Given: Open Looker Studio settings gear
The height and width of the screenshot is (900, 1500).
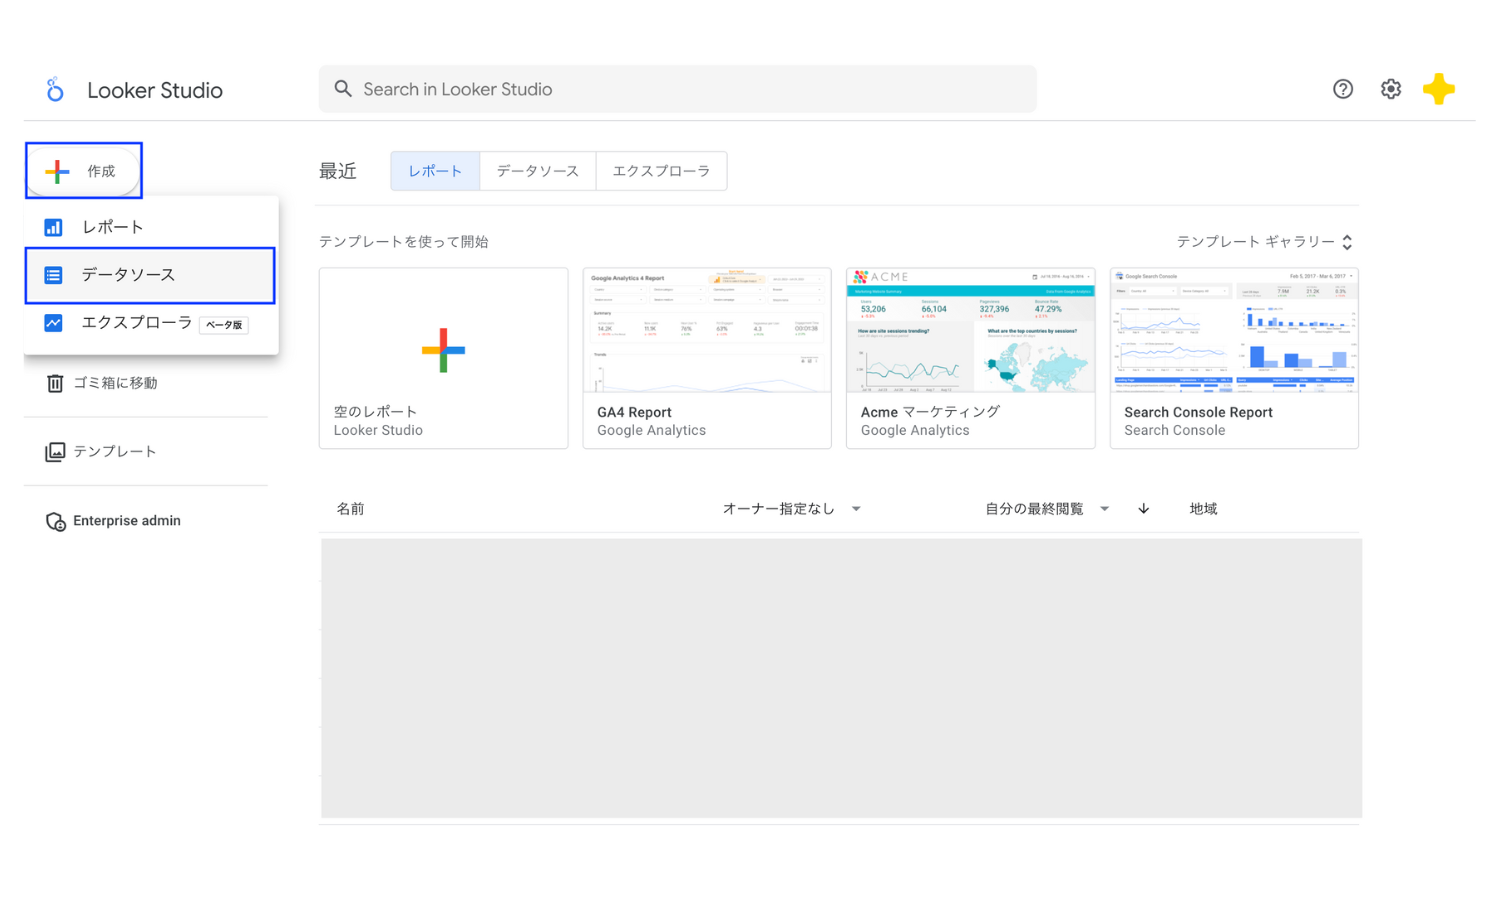Looking at the screenshot, I should [x=1390, y=89].
